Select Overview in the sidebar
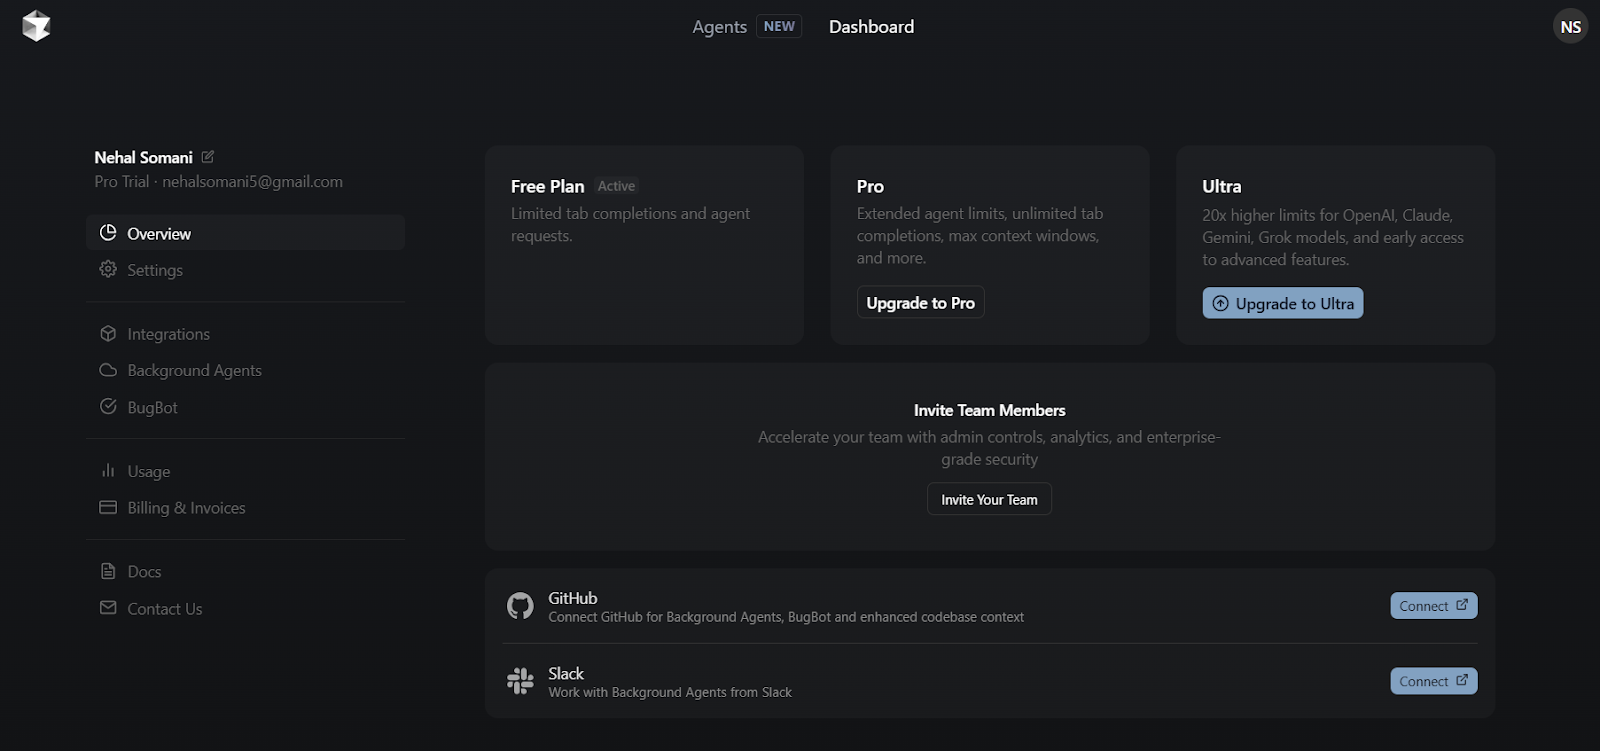Viewport: 1600px width, 751px height. tap(245, 233)
